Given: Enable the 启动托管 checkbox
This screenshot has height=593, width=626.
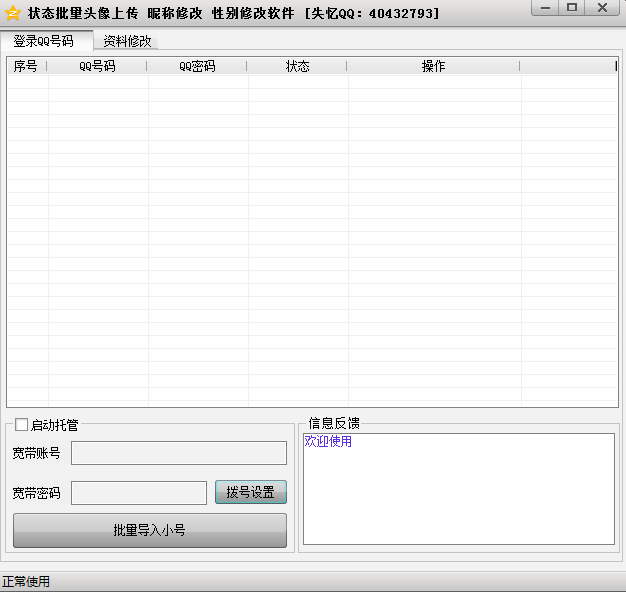Looking at the screenshot, I should click(22, 425).
